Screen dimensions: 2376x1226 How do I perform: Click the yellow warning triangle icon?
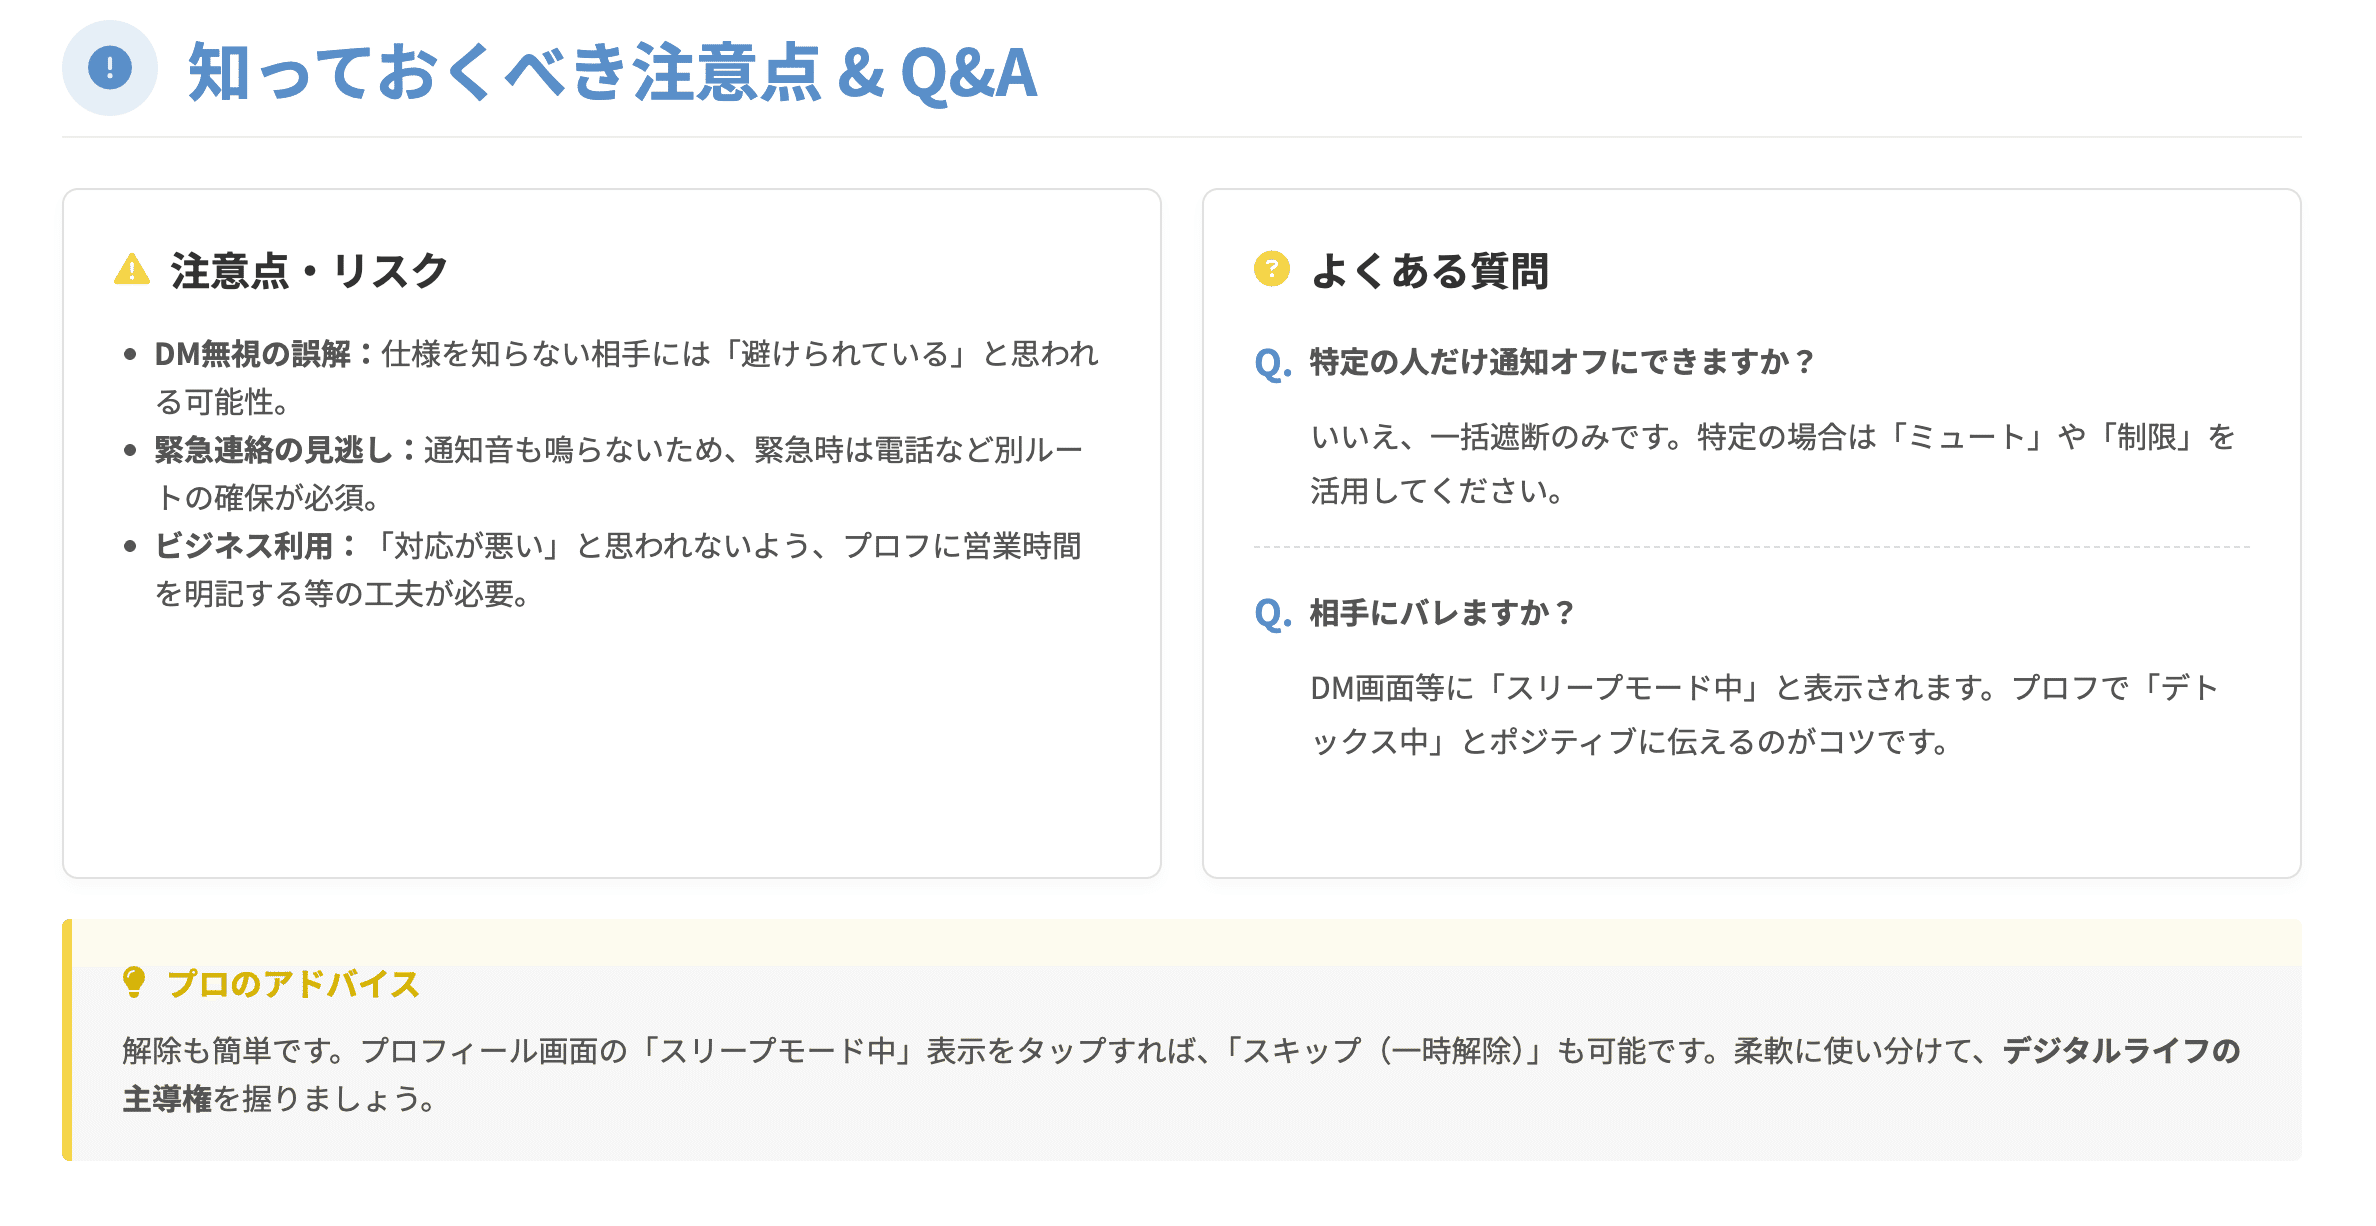pyautogui.click(x=132, y=270)
